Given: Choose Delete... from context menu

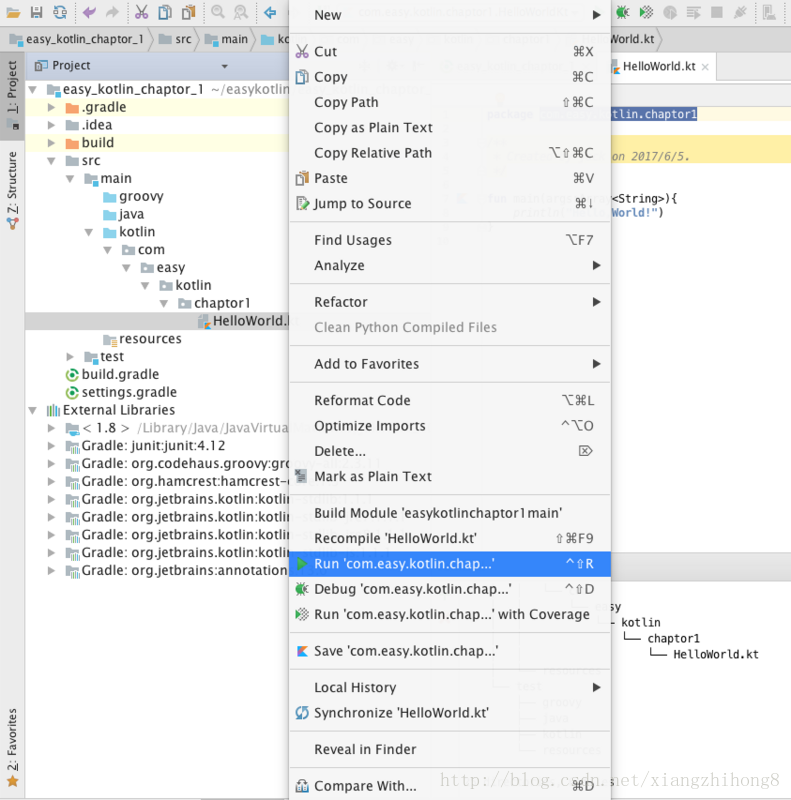Looking at the screenshot, I should coord(450,451).
